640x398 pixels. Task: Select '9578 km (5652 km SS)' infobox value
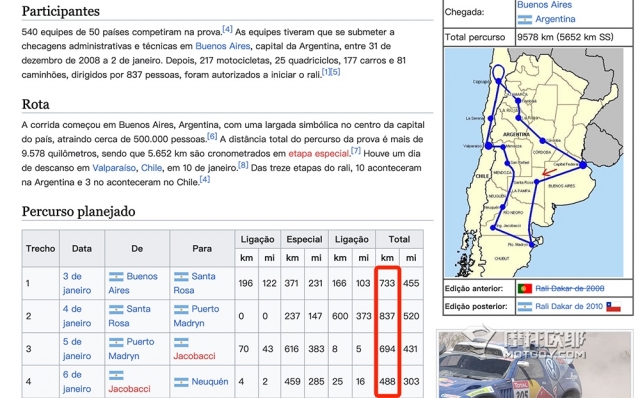(x=565, y=37)
